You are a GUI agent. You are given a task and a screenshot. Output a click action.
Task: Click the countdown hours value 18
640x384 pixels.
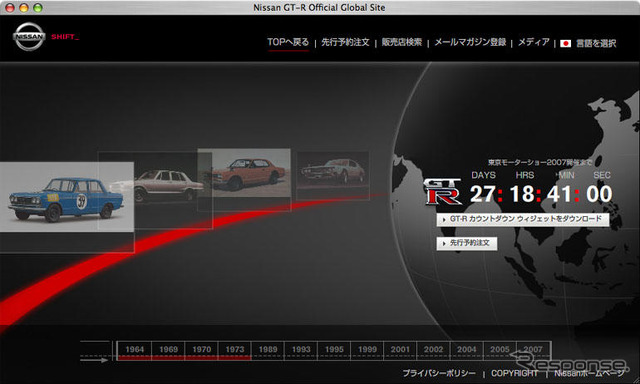[x=522, y=194]
